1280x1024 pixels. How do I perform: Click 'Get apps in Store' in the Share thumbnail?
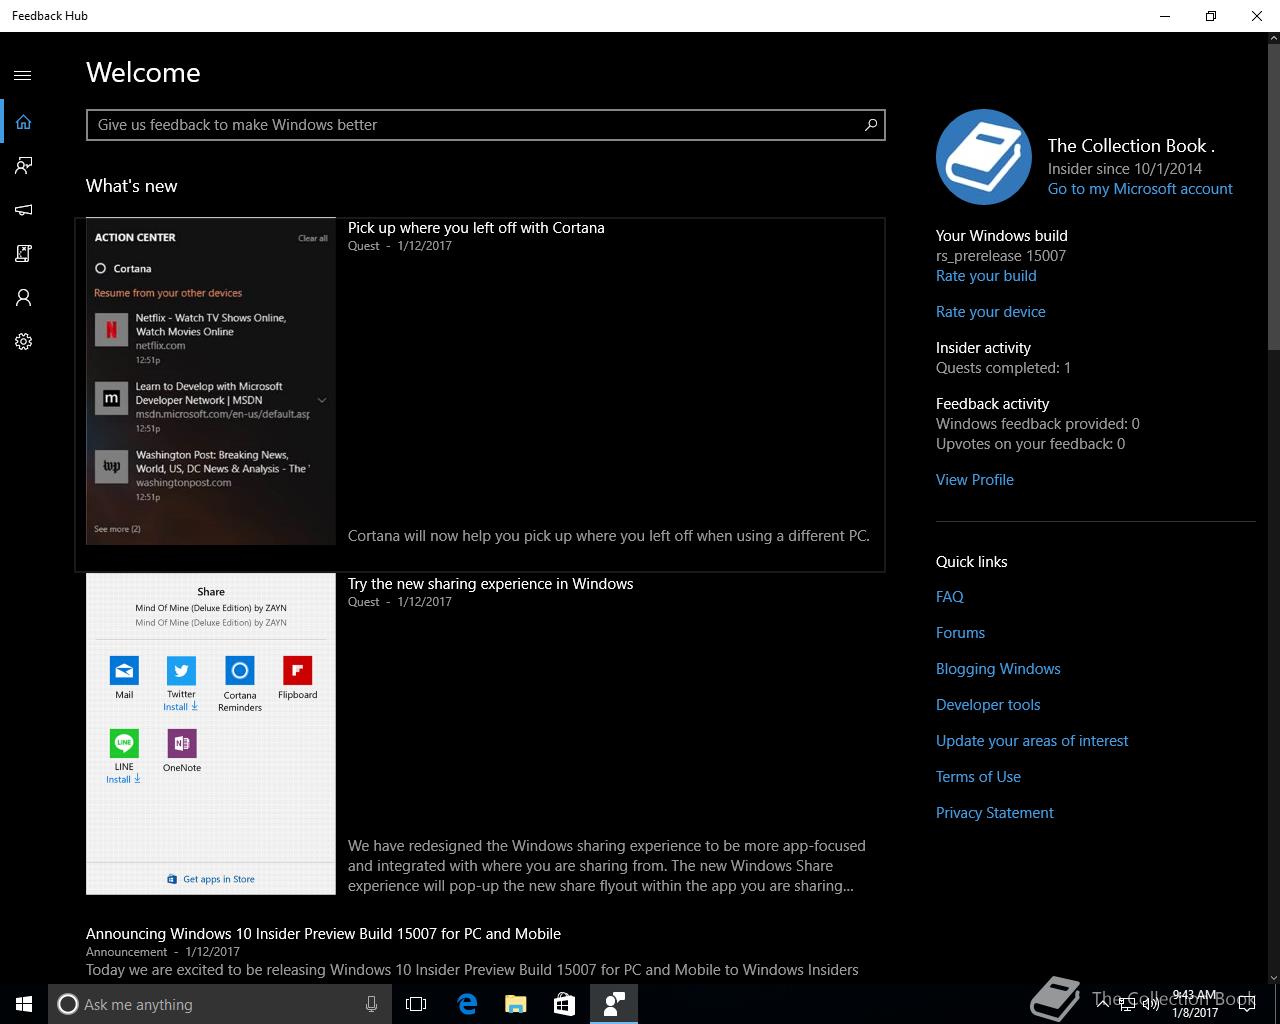coord(211,879)
